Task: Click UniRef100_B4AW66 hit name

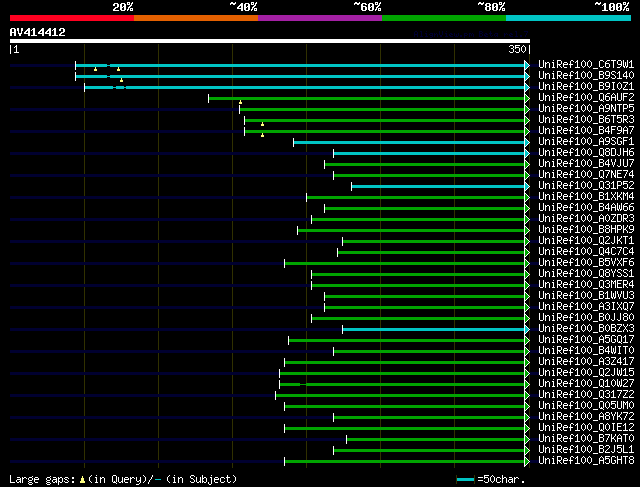Action: coord(586,208)
